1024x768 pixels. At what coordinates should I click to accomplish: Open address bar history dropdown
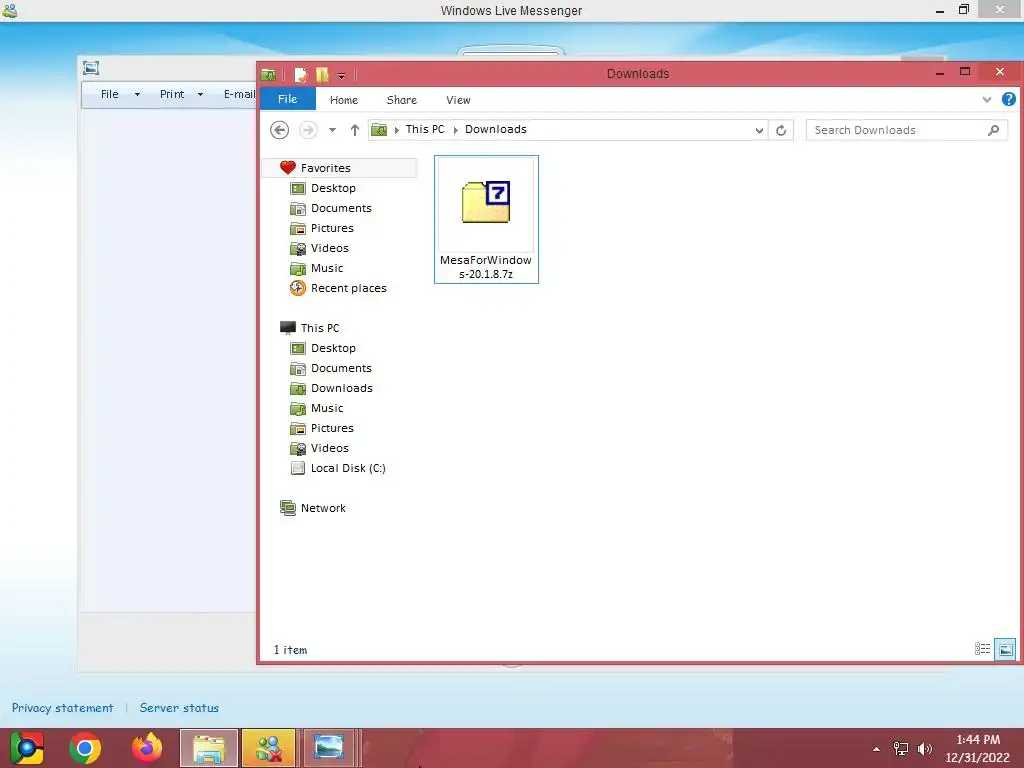(x=759, y=130)
